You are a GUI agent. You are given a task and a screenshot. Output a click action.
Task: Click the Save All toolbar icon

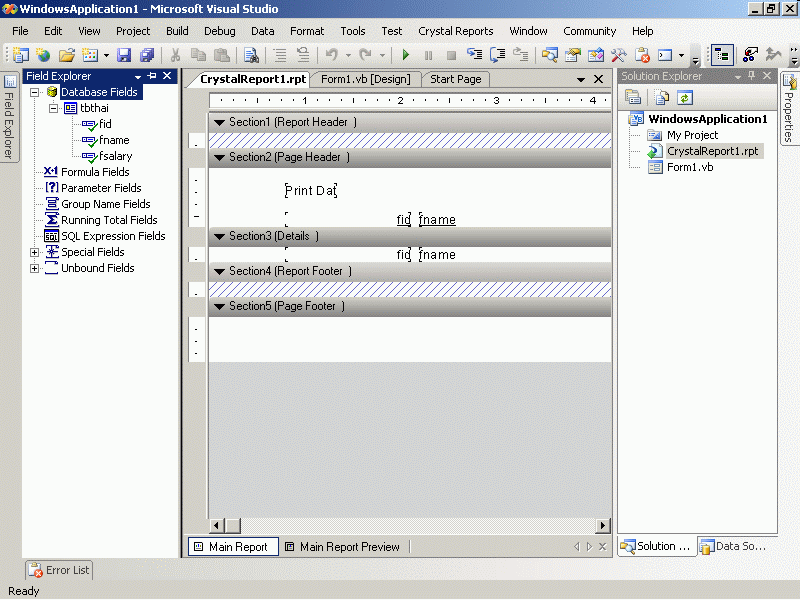click(147, 55)
